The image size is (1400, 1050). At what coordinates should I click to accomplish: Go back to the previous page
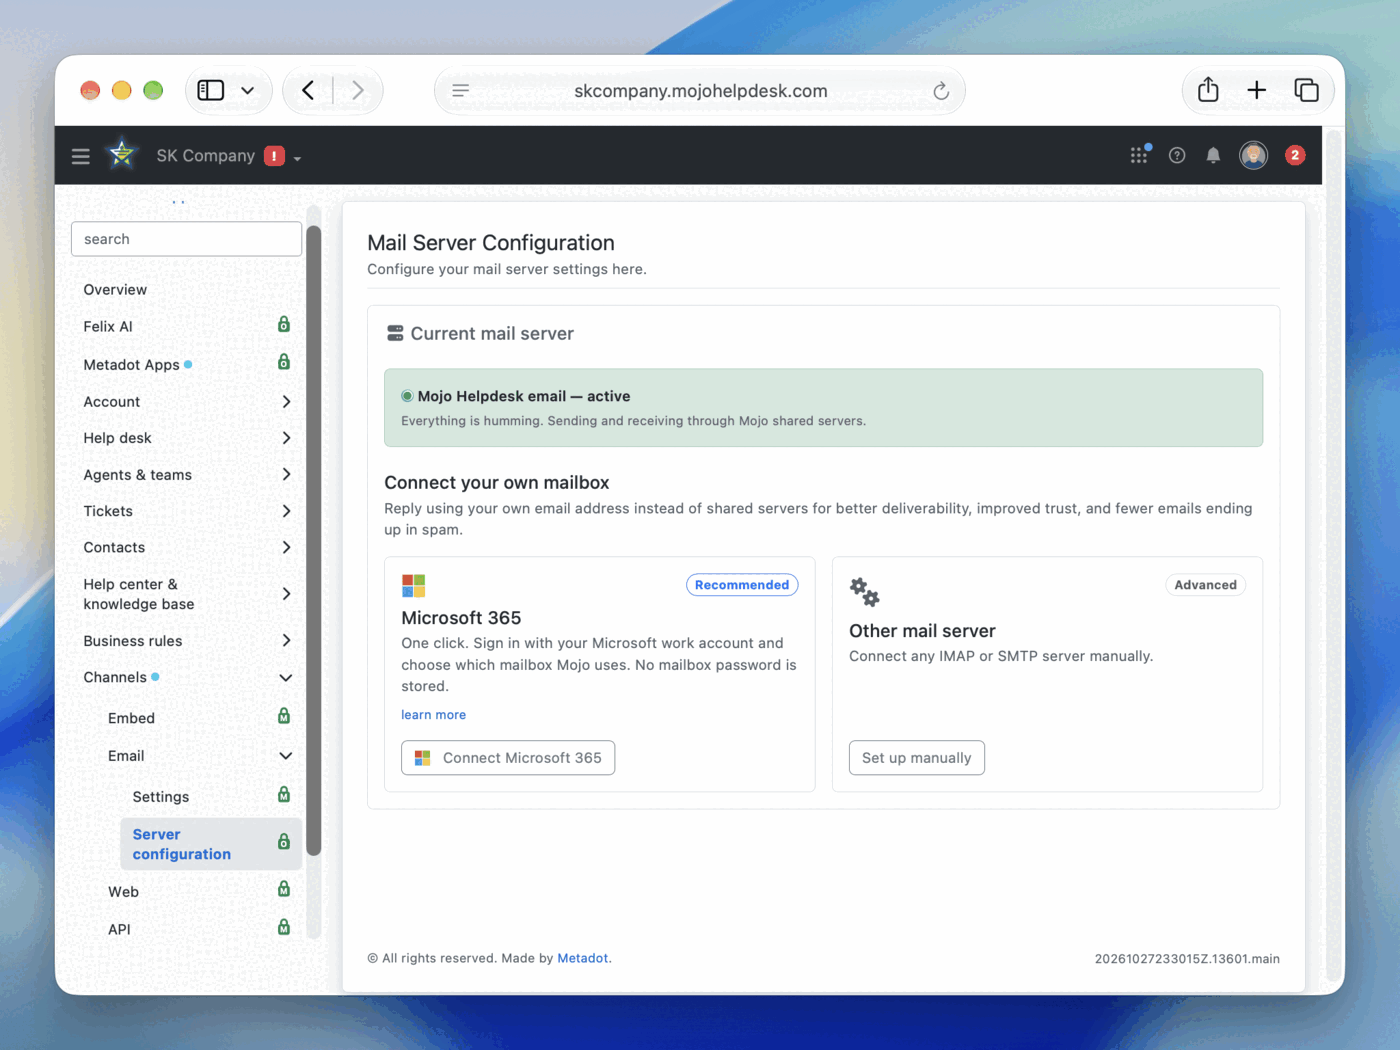308,90
